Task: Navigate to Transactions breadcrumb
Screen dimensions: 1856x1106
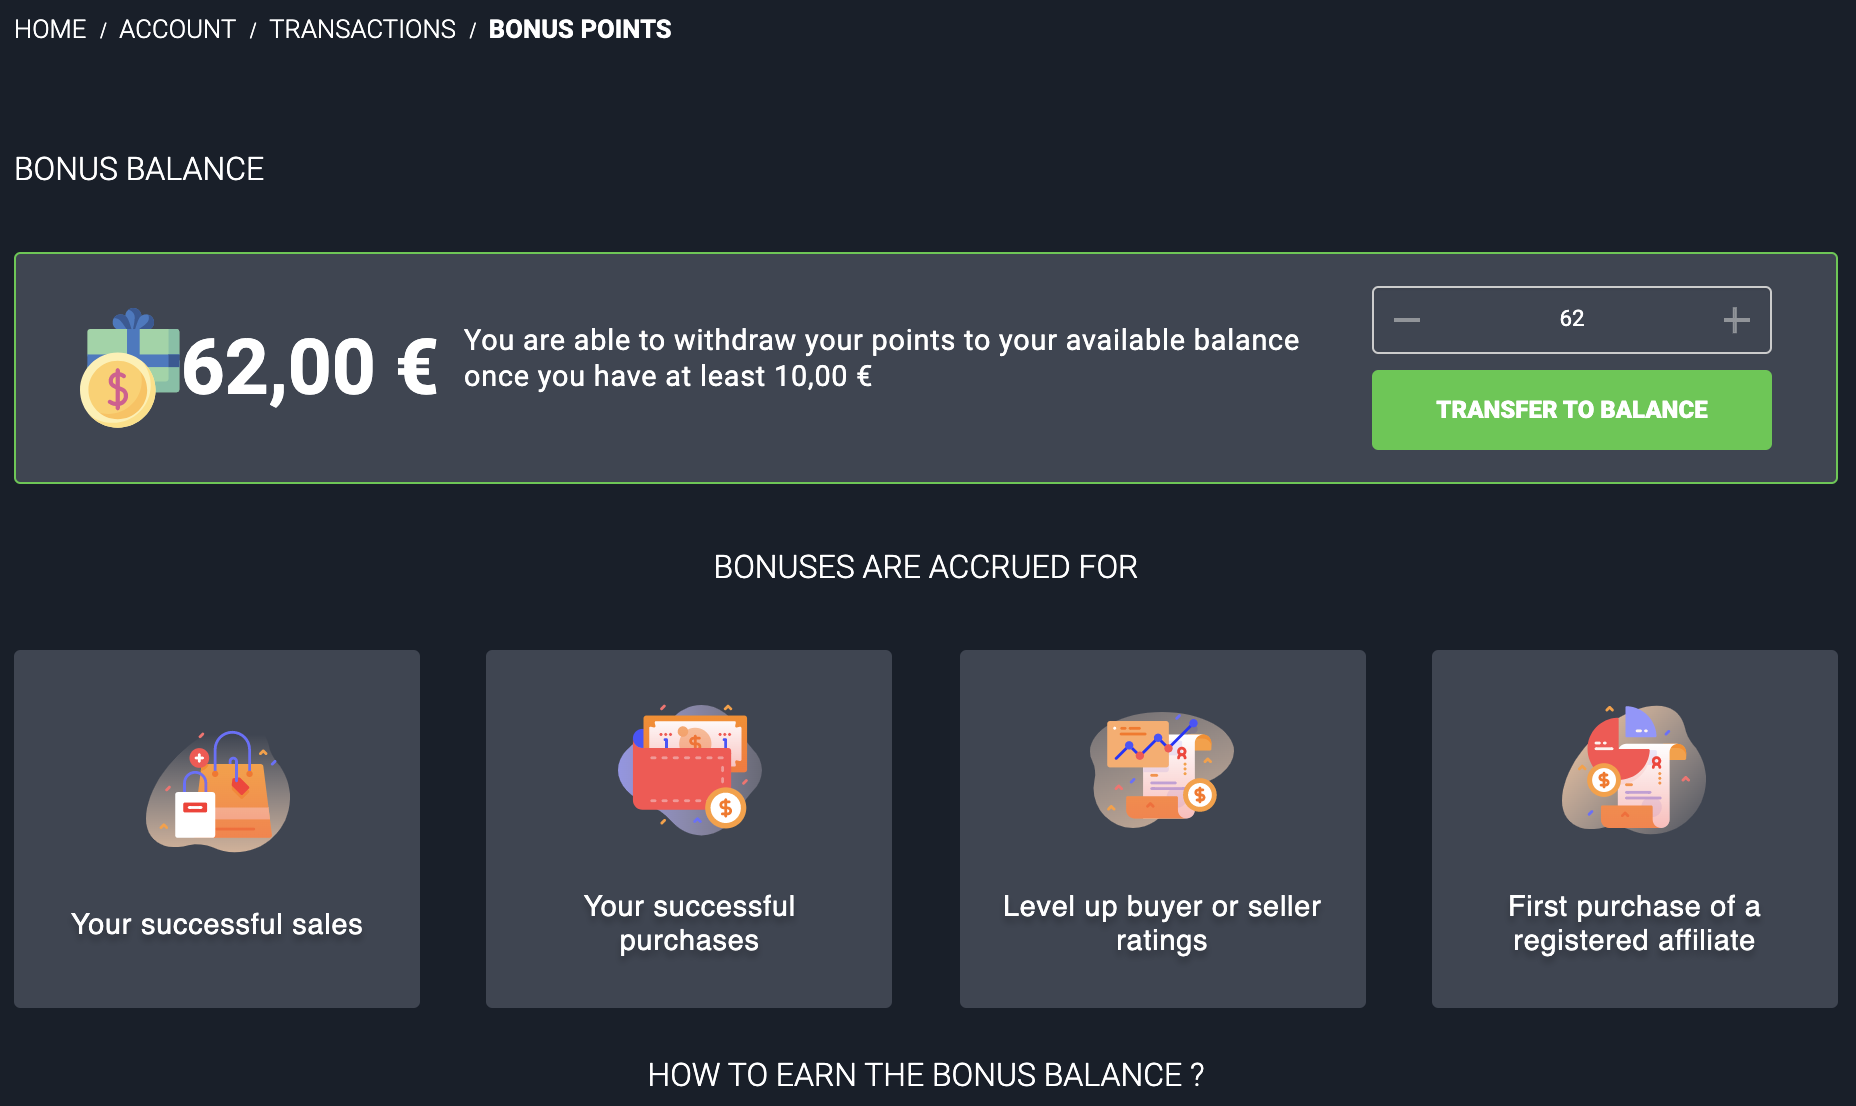Action: point(362,29)
